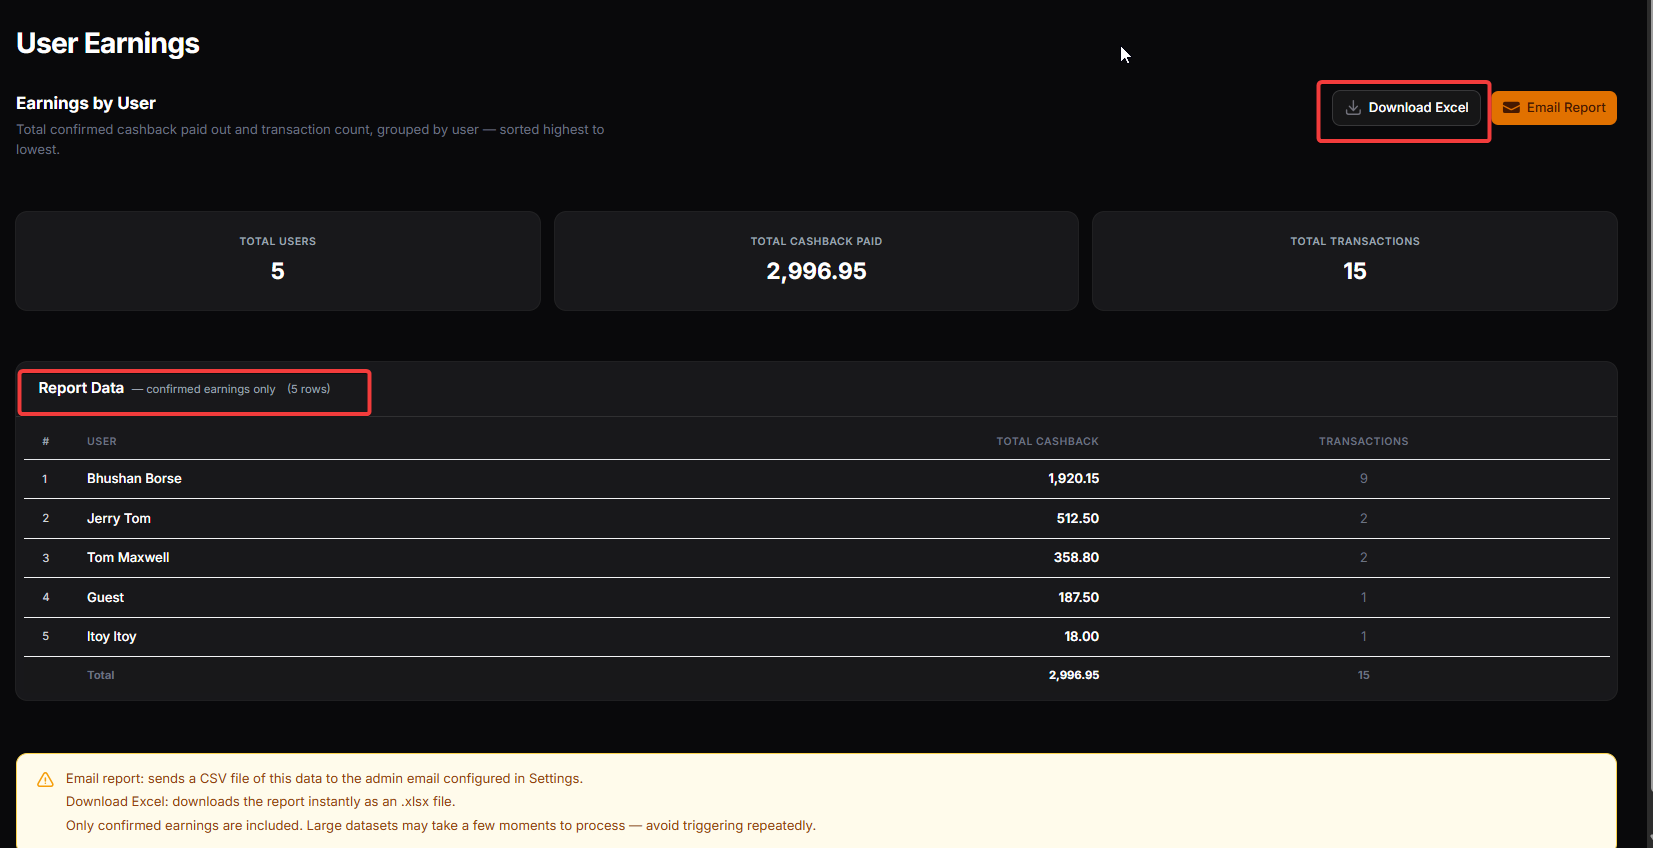Viewport: 1653px width, 848px height.
Task: Click on Itoy Itoy user name
Action: tap(111, 637)
